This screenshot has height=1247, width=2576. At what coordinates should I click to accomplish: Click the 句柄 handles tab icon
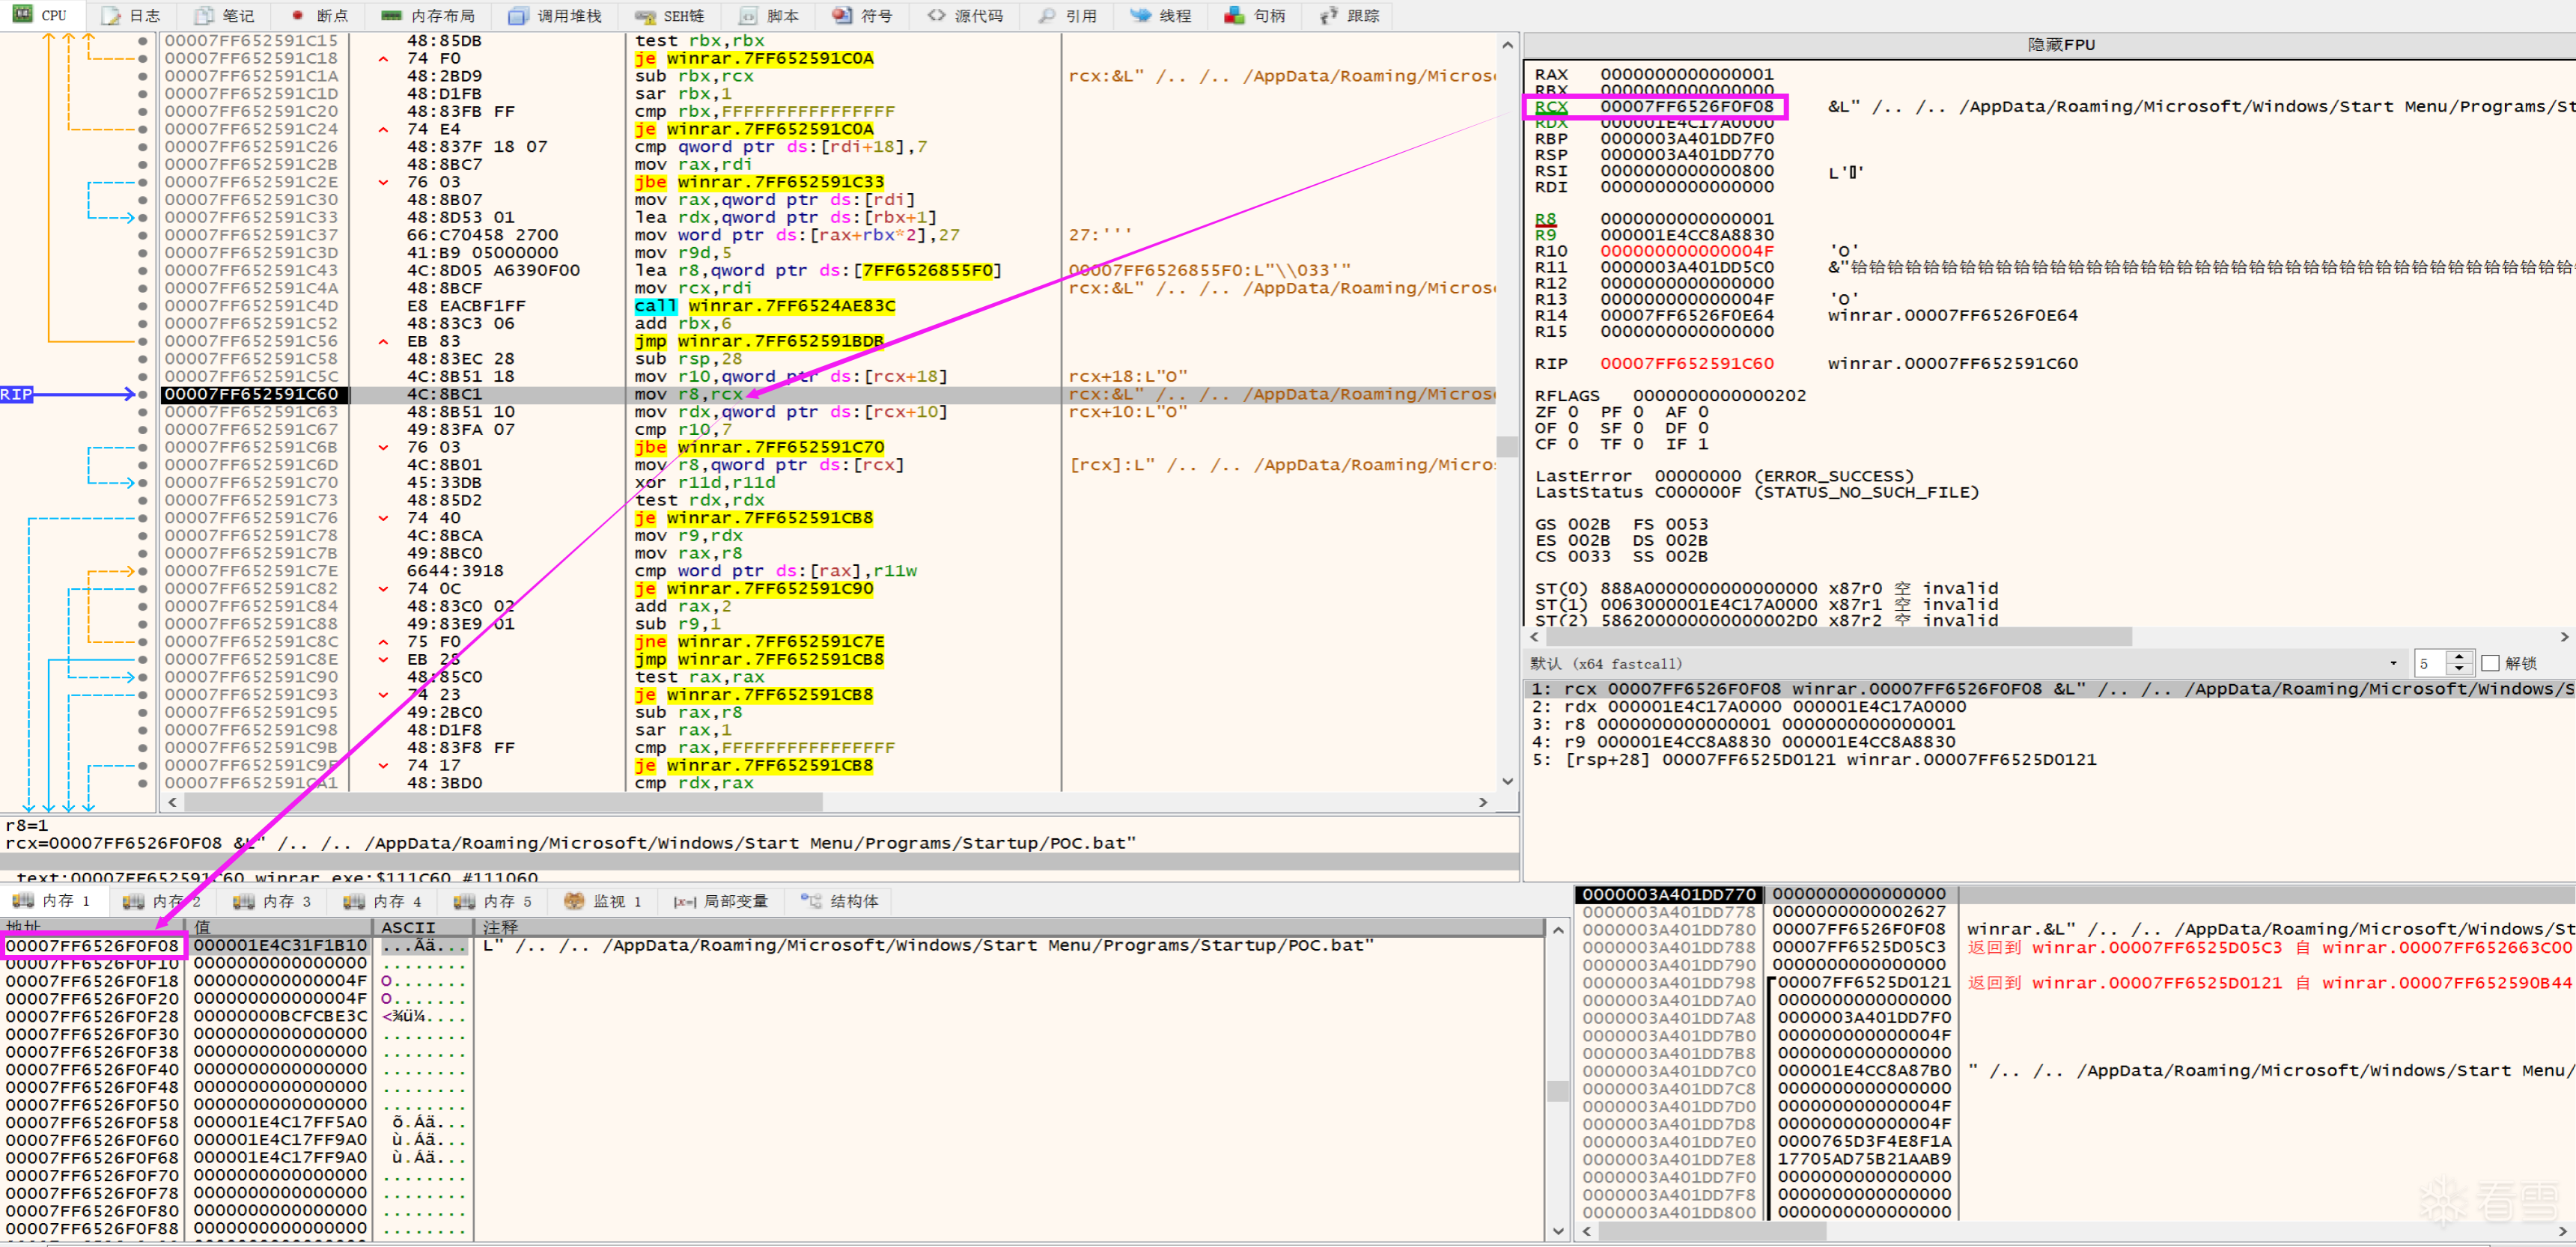tap(1234, 15)
